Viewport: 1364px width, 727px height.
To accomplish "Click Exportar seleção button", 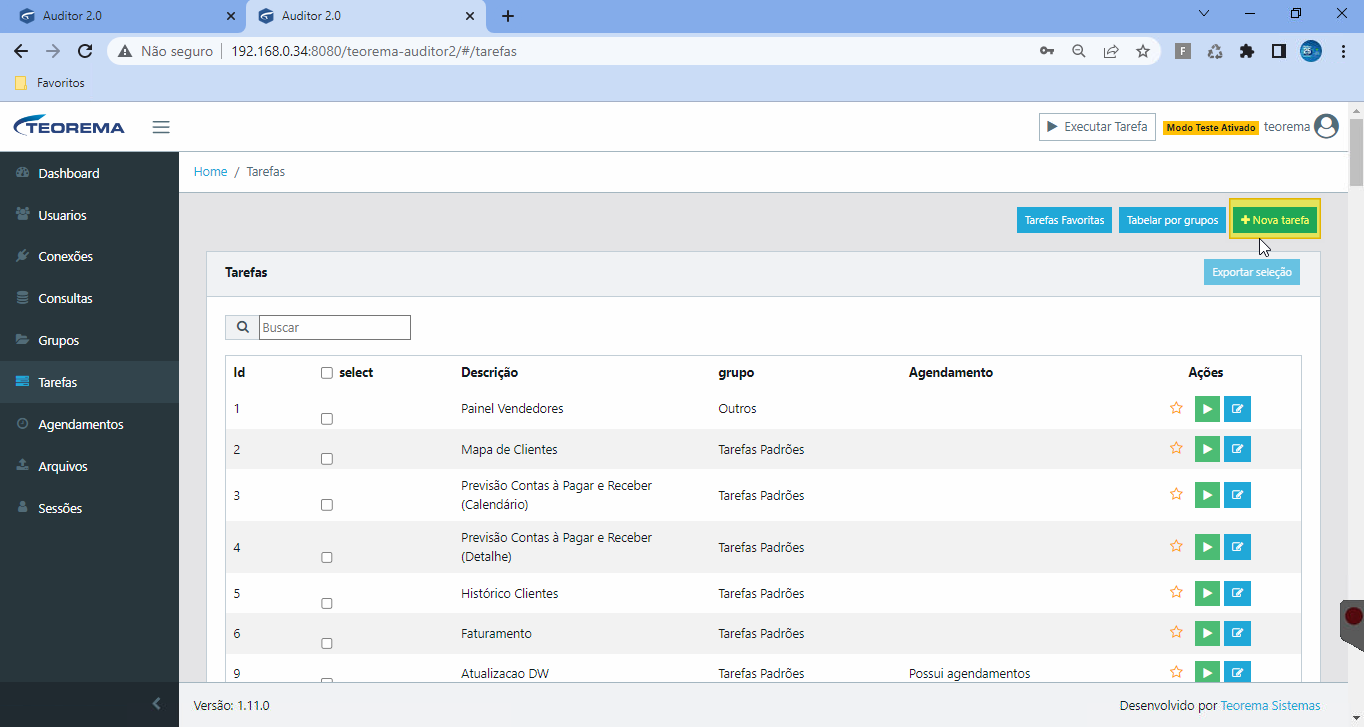I will click(1252, 272).
